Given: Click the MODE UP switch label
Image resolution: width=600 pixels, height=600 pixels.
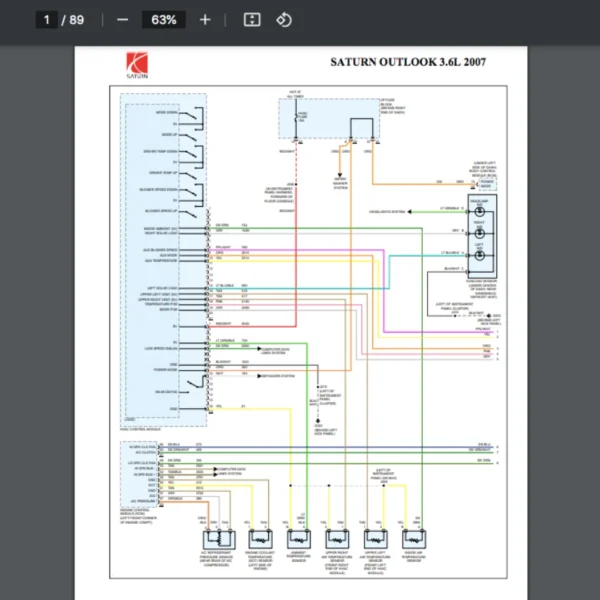Looking at the screenshot, I should click(x=170, y=135).
